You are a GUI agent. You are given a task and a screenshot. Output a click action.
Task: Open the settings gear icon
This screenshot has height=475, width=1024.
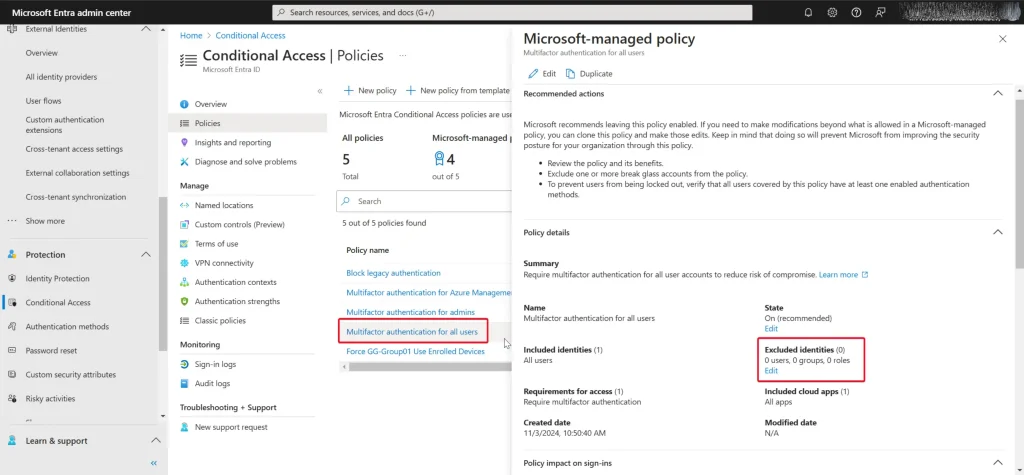pyautogui.click(x=832, y=12)
